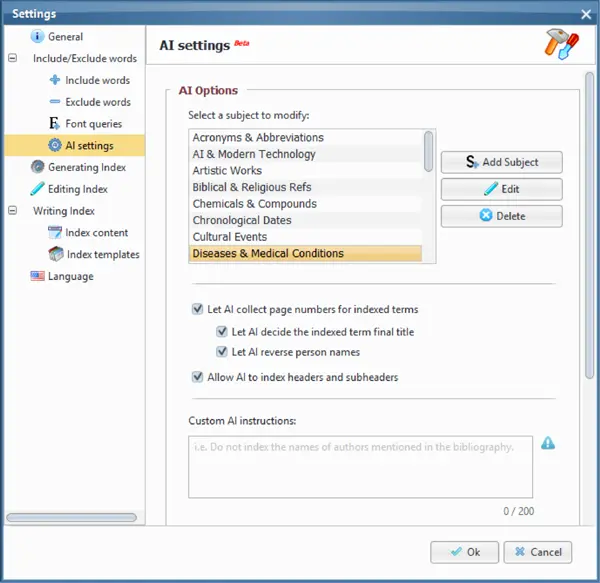Toggle Let AI reverse person names checkbox
The width and height of the screenshot is (600, 583).
(x=222, y=352)
